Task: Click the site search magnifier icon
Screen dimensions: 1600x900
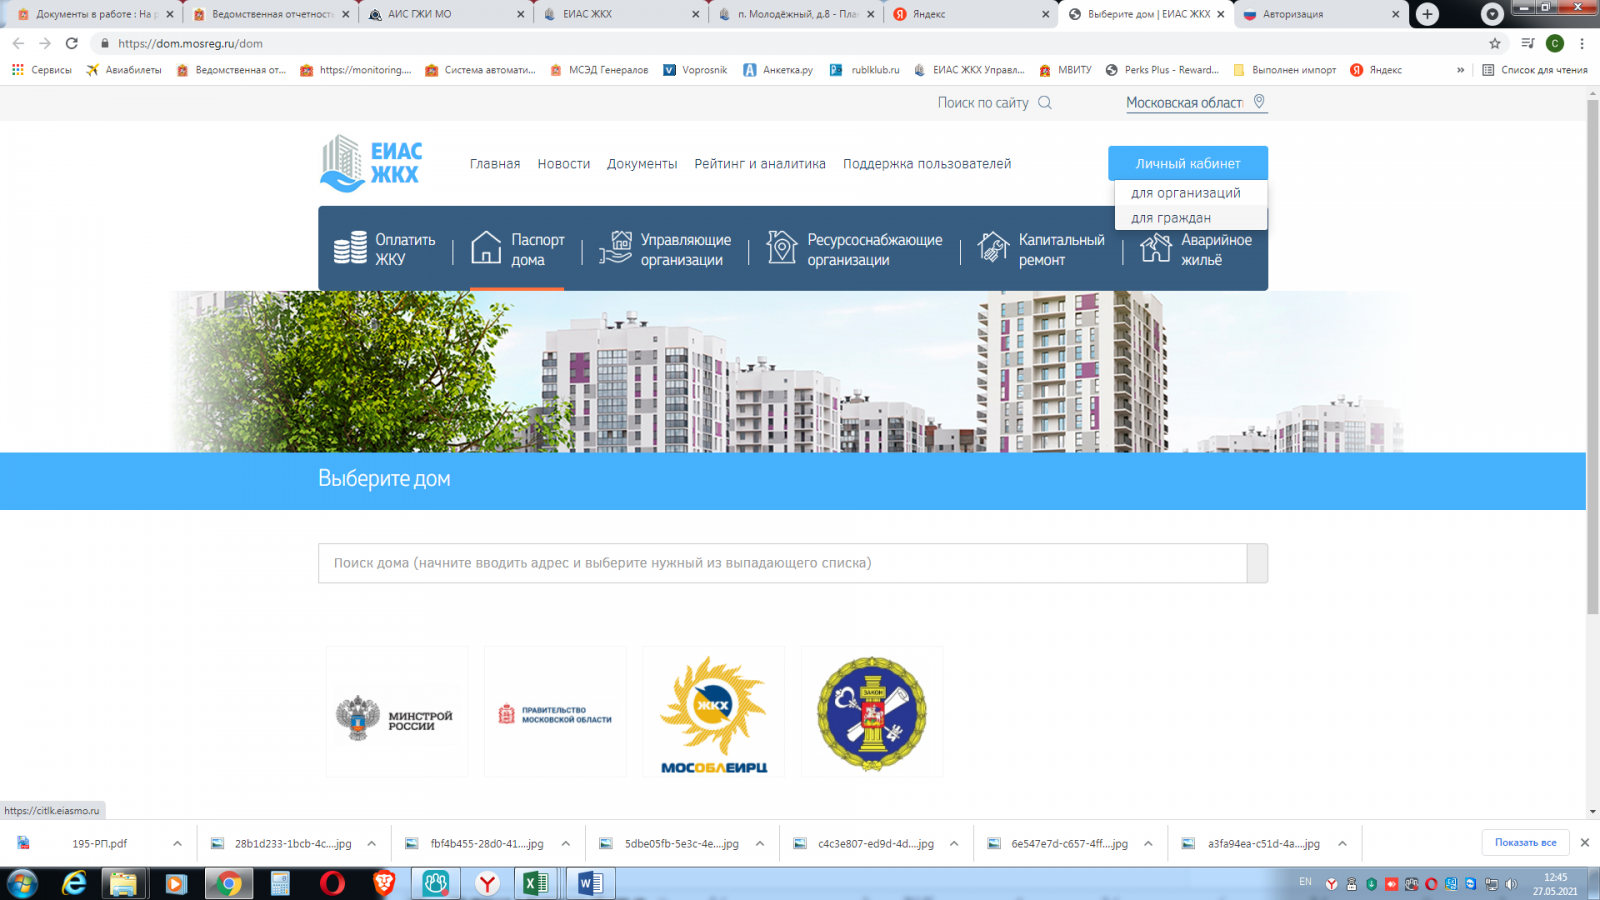Action: (x=1045, y=102)
